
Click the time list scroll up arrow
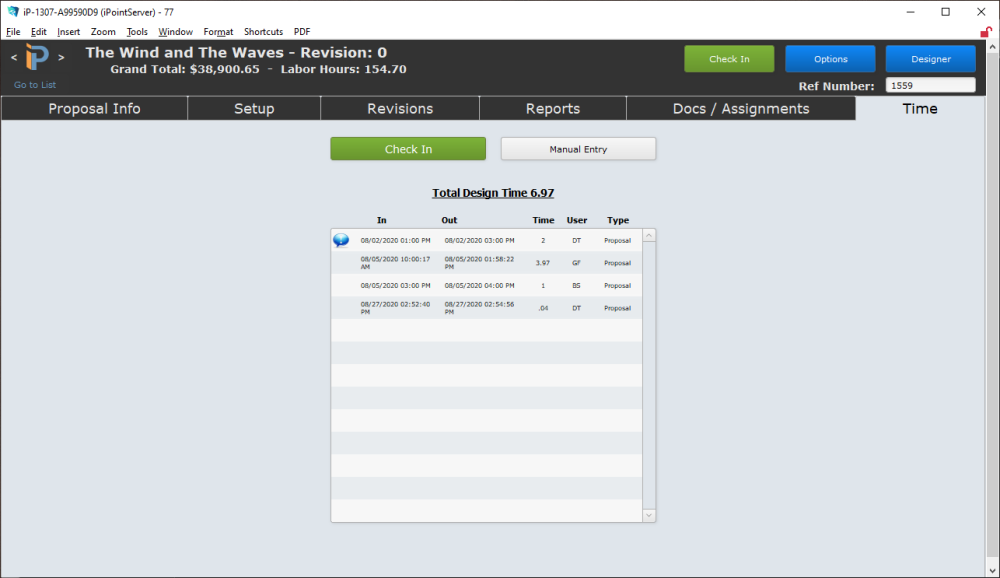[x=649, y=235]
